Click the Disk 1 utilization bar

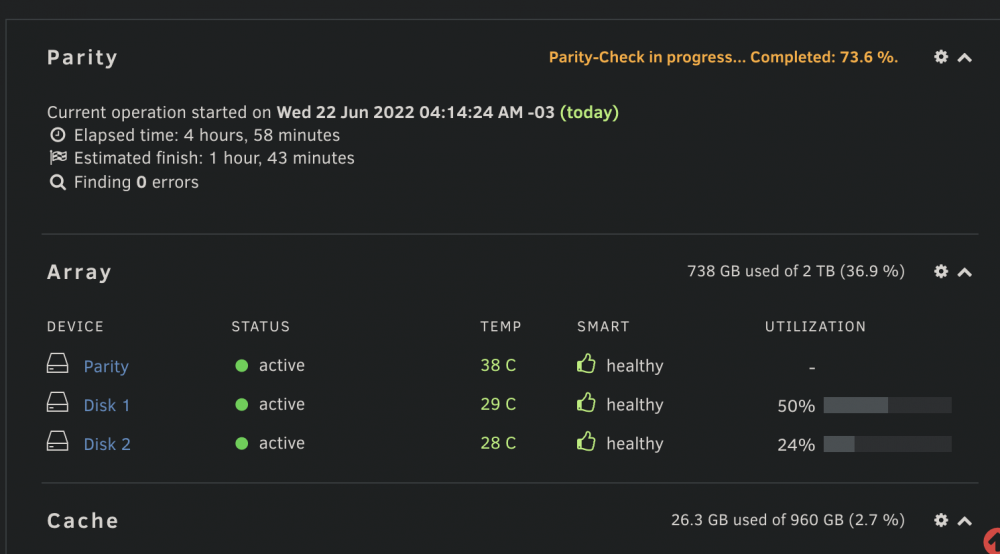coord(888,405)
